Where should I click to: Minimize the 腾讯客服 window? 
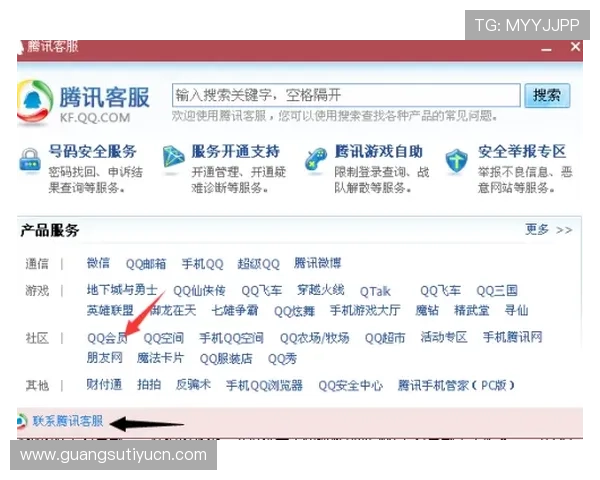tap(547, 50)
